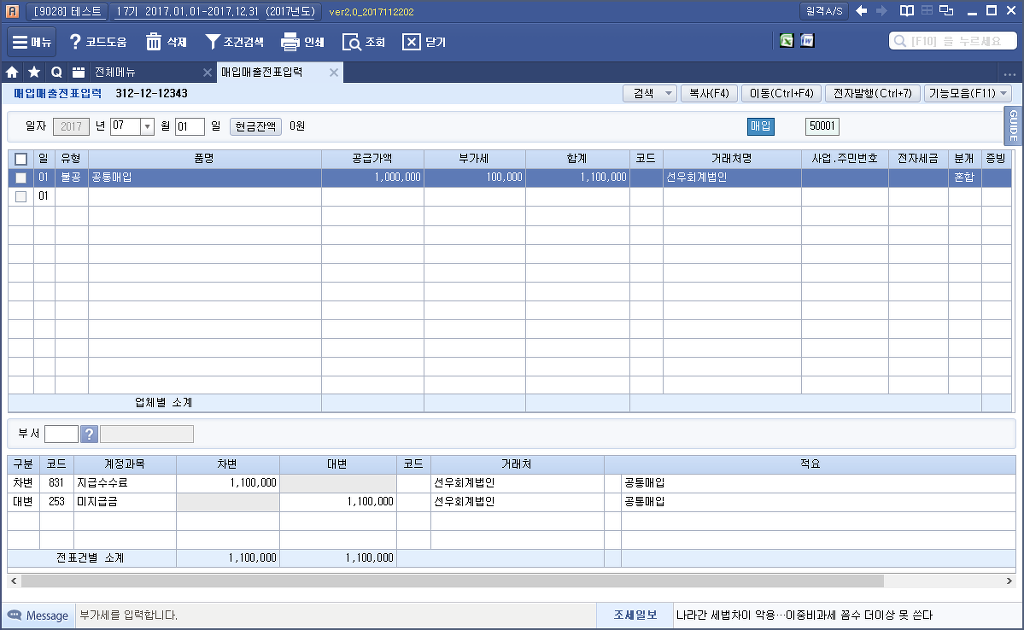The image size is (1024, 630).
Task: Click the 전자발행(Ctrl+7) button
Action: (x=872, y=93)
